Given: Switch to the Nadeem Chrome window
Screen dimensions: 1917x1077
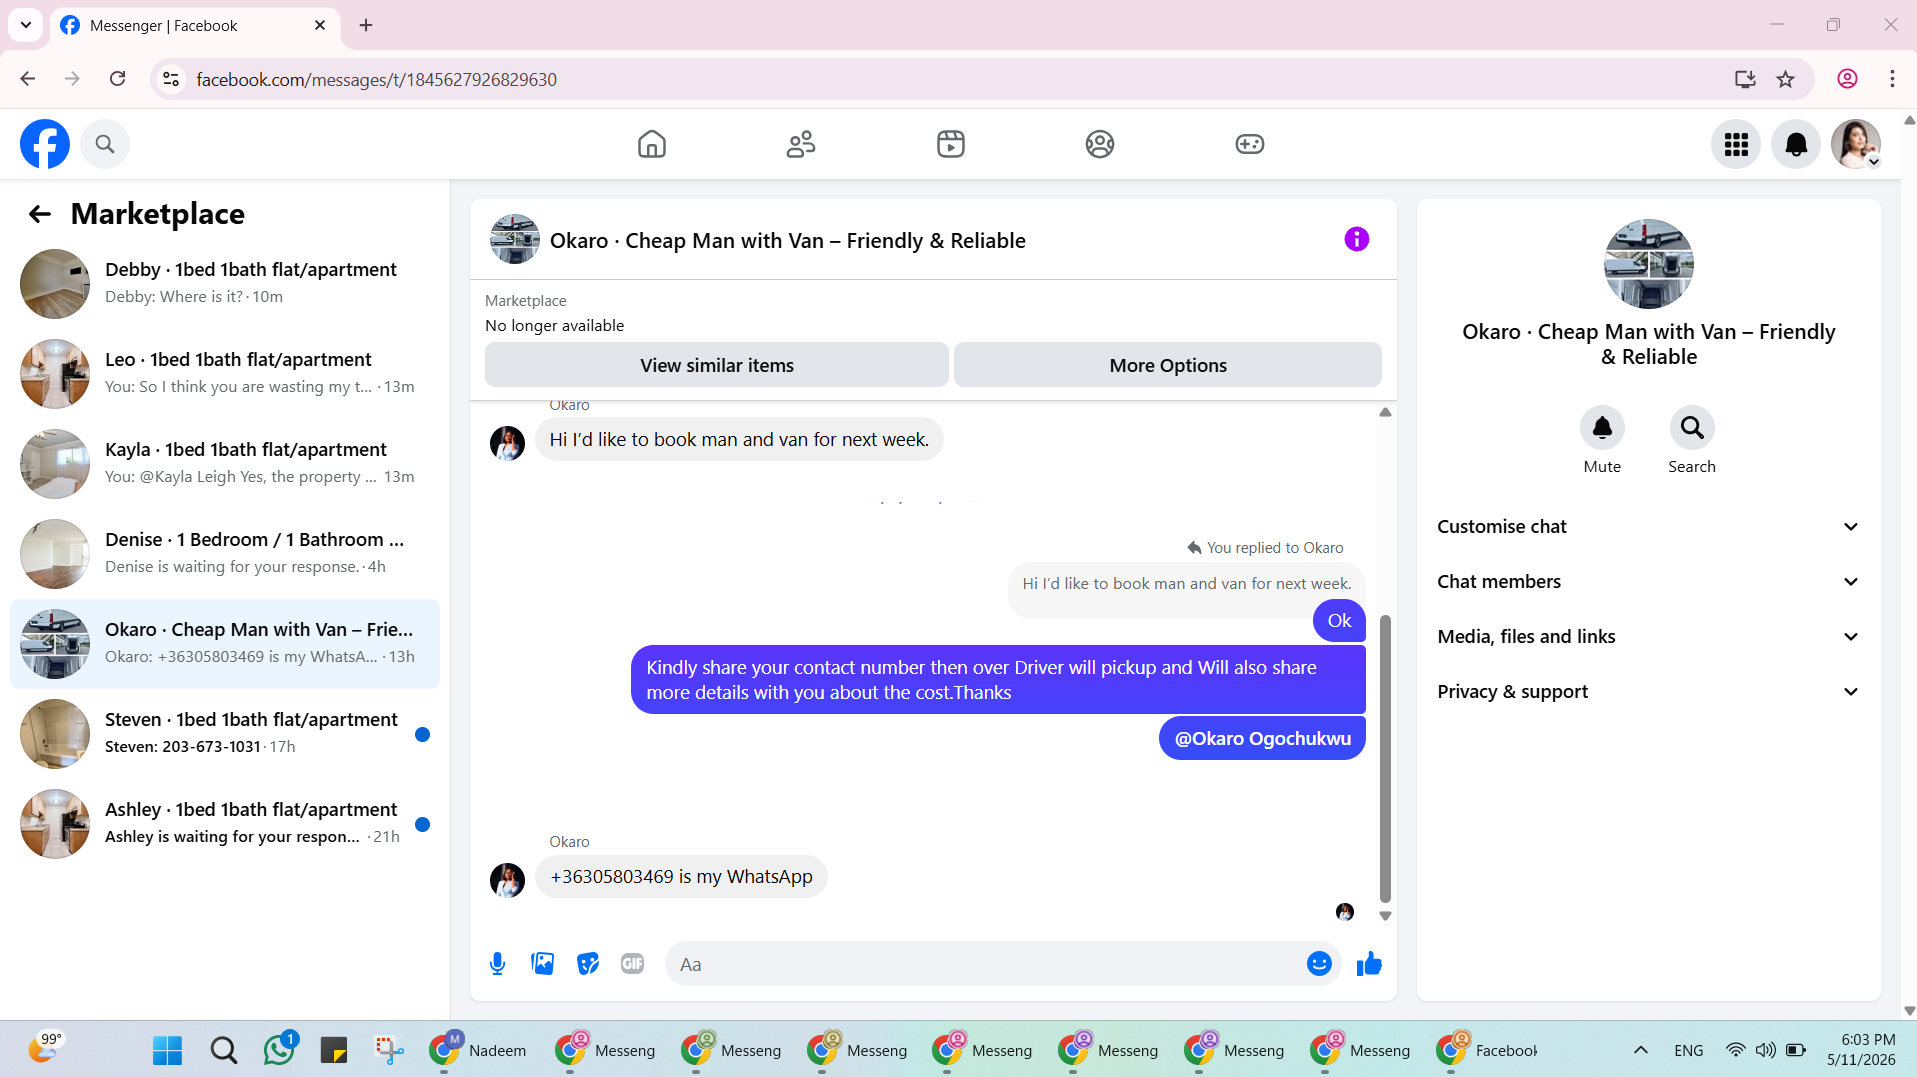Looking at the screenshot, I should click(479, 1050).
